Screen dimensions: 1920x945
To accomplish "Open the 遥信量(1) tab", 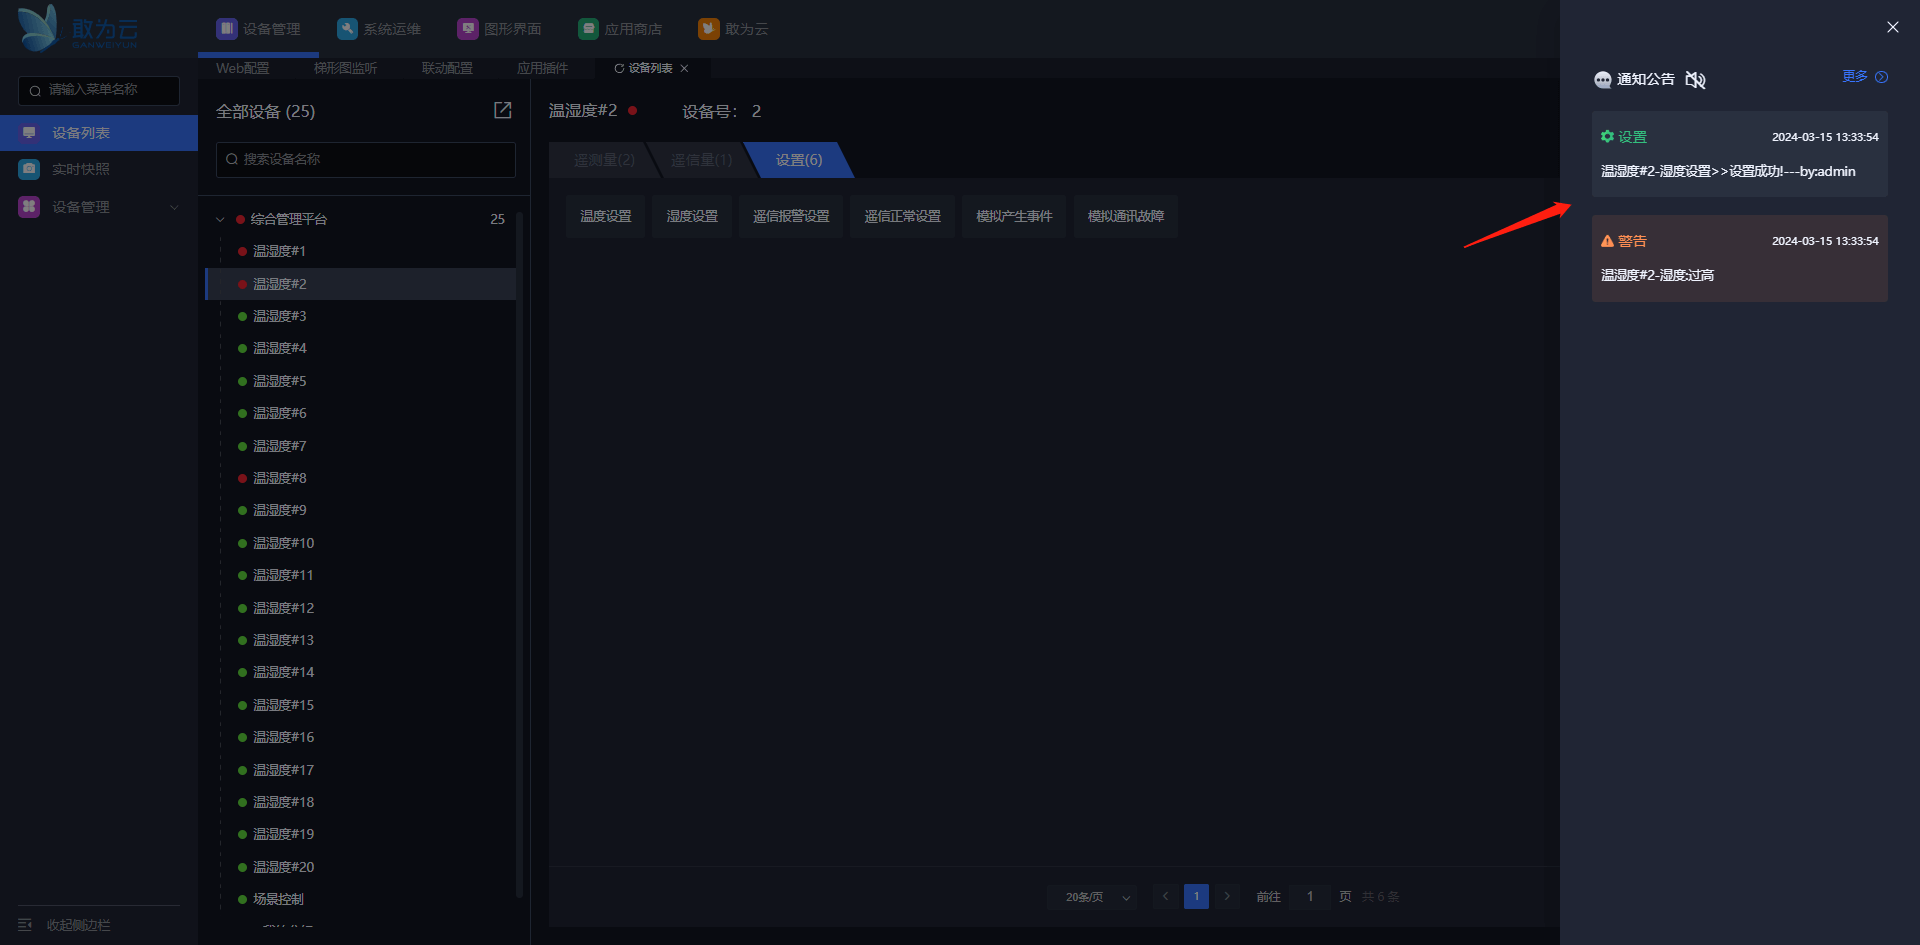I will click(701, 160).
